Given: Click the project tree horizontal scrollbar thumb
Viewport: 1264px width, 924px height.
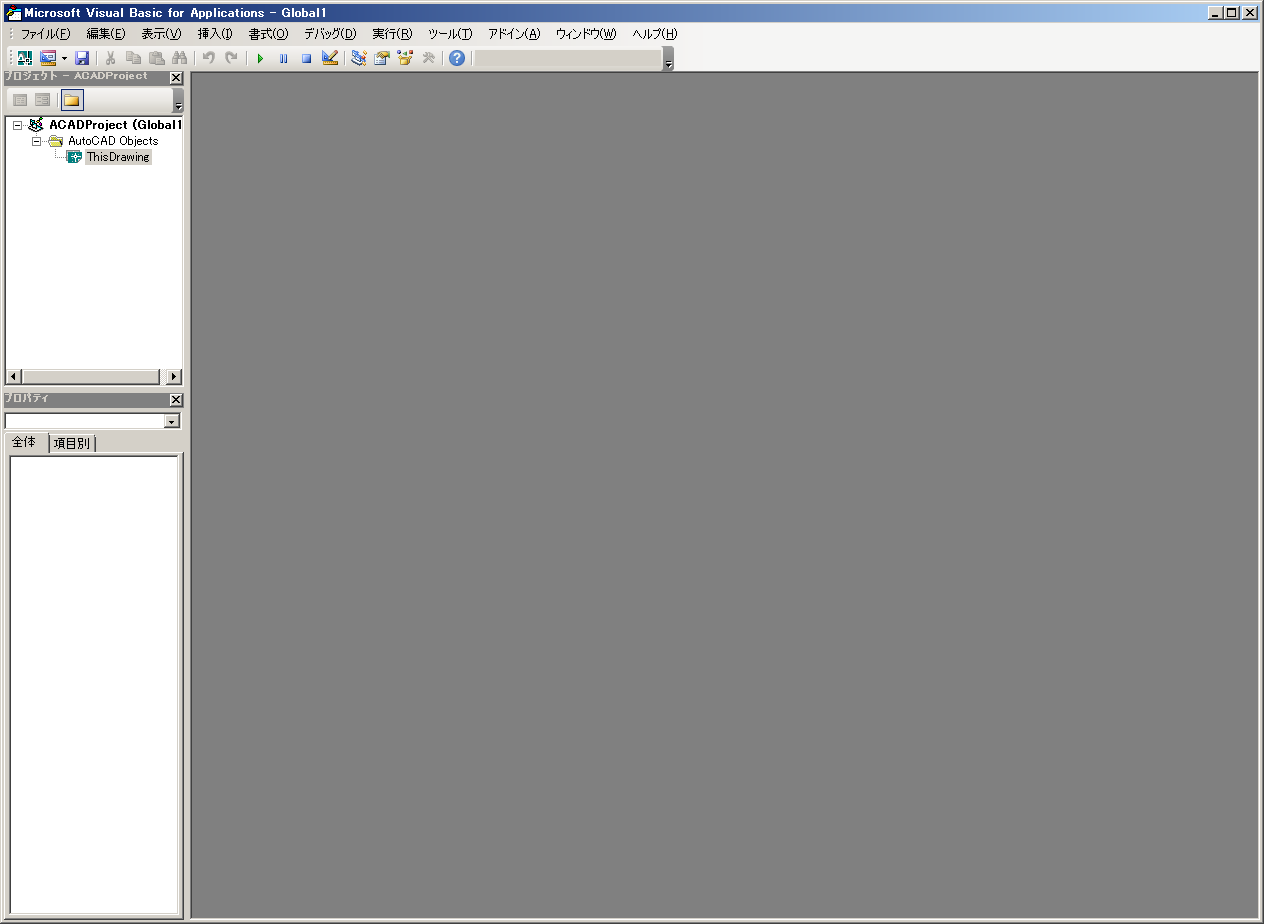Looking at the screenshot, I should click(90, 377).
